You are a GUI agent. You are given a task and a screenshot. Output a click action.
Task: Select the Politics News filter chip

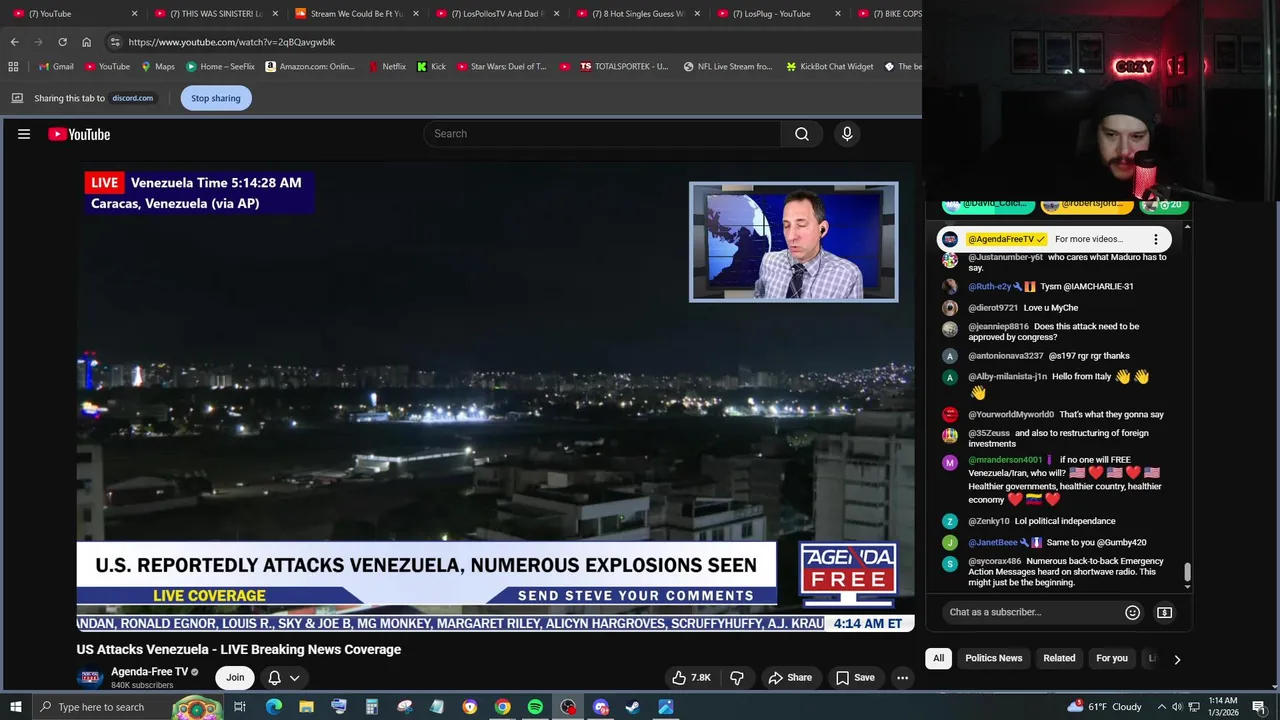[993, 658]
